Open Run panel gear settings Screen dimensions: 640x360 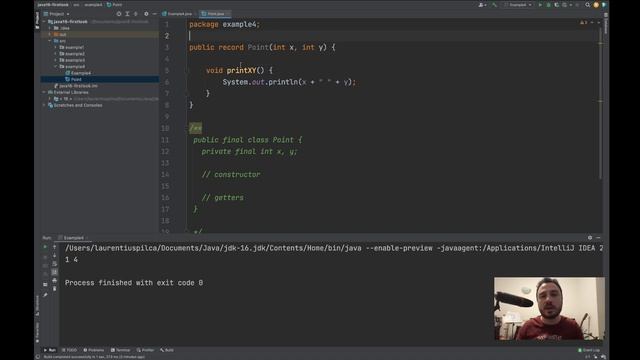[x=590, y=238]
